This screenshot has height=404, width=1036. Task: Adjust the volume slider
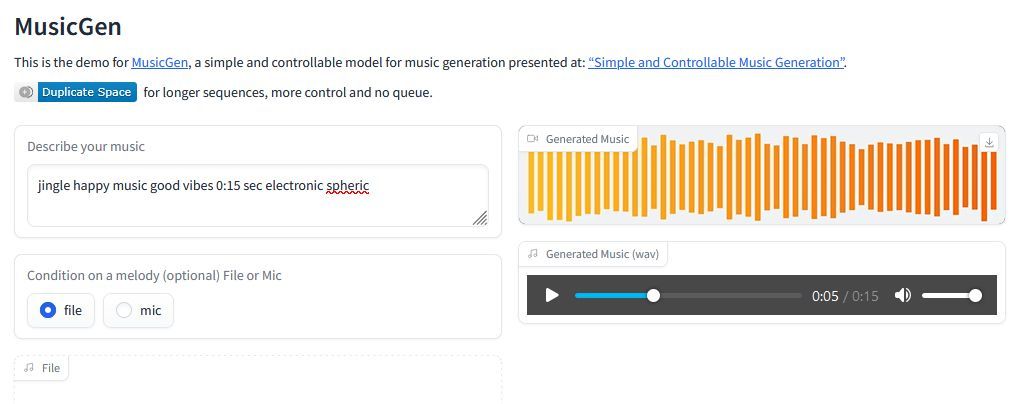click(950, 295)
